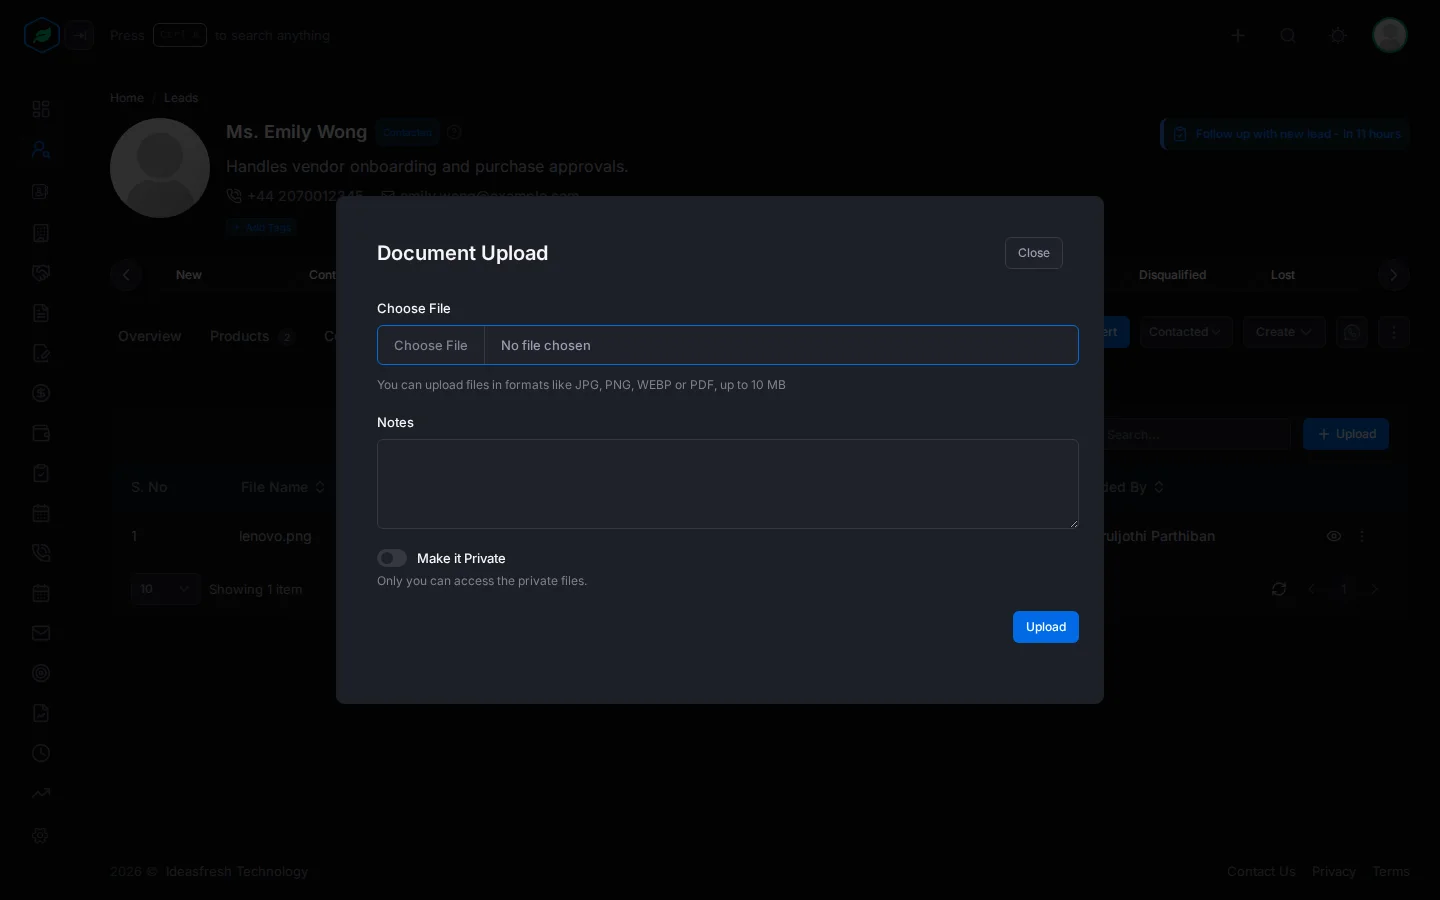The image size is (1440, 900).
Task: Open the Privacy footer link
Action: [x=1334, y=872]
